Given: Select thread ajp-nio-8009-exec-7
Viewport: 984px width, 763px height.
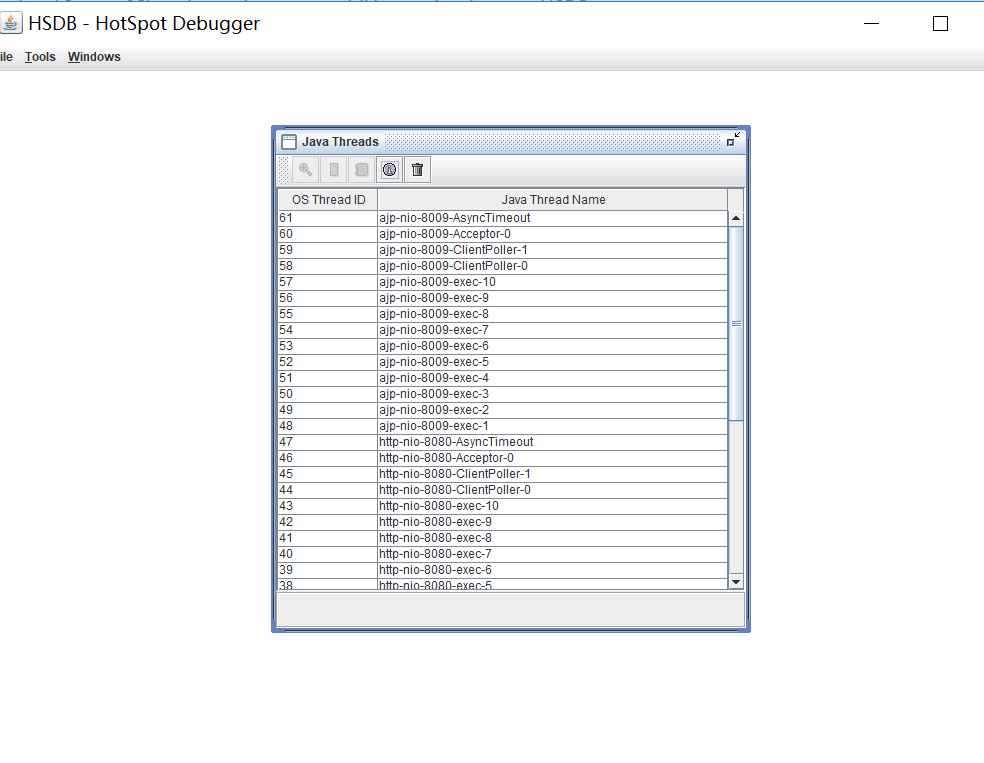Looking at the screenshot, I should tap(553, 330).
